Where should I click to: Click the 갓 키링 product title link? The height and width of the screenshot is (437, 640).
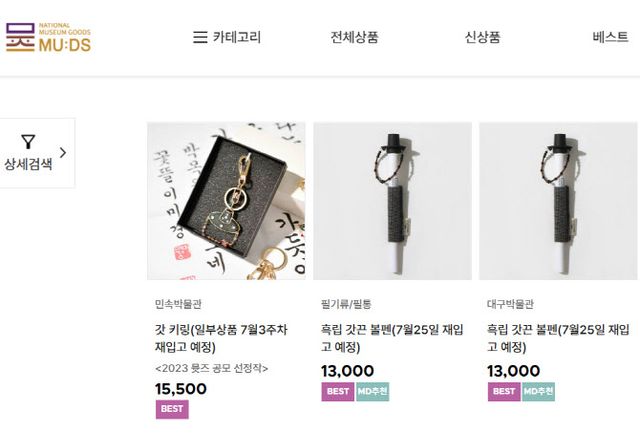click(x=221, y=338)
